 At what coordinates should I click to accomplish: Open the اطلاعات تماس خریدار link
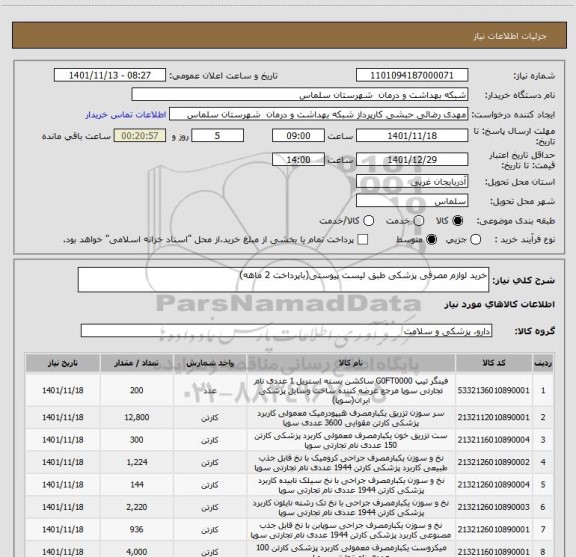[x=126, y=115]
